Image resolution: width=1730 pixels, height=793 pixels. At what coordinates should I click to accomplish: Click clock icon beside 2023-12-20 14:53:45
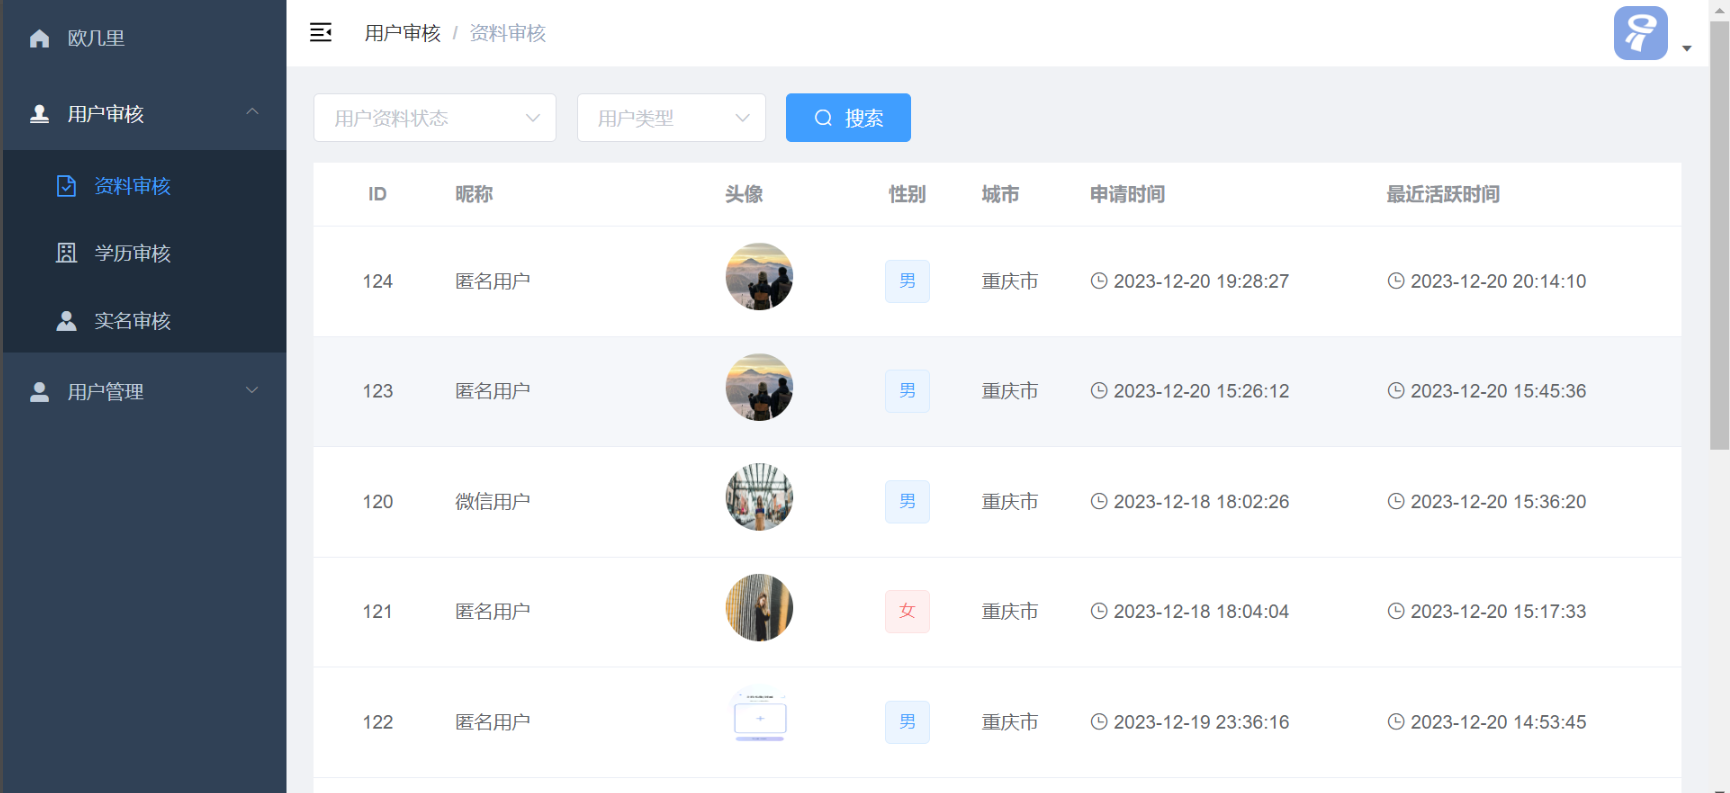tap(1396, 721)
